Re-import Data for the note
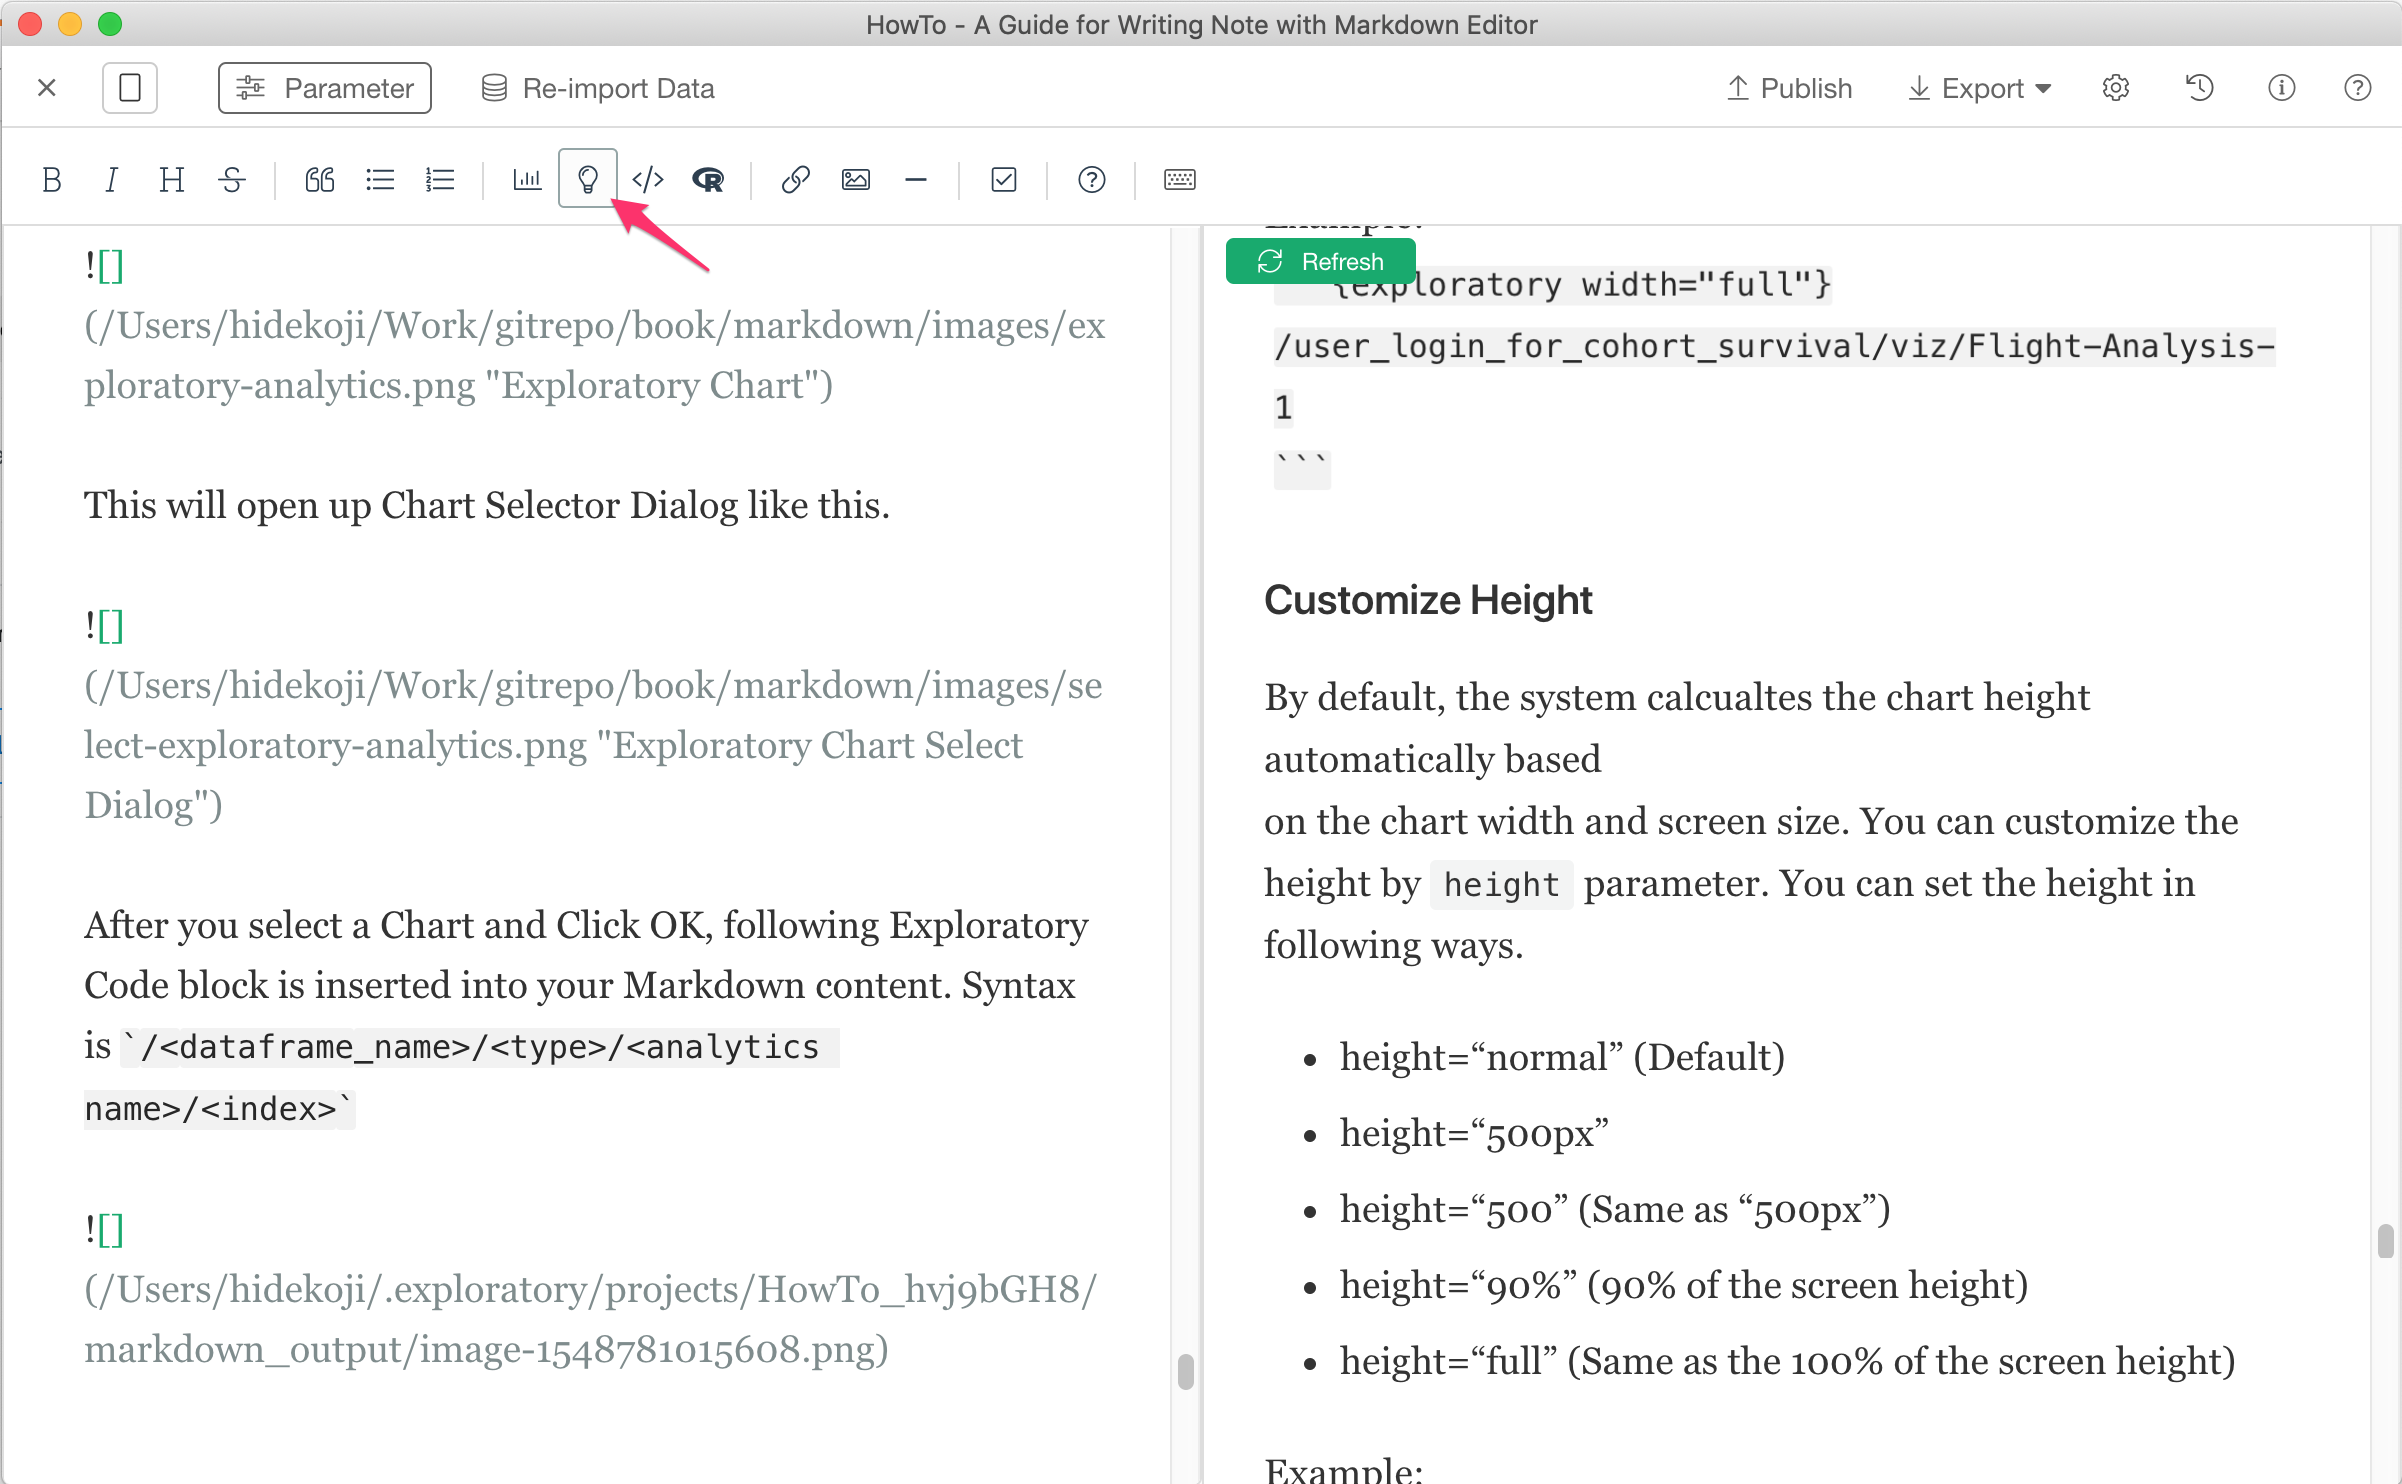Viewport: 2402px width, 1484px height. [x=598, y=88]
